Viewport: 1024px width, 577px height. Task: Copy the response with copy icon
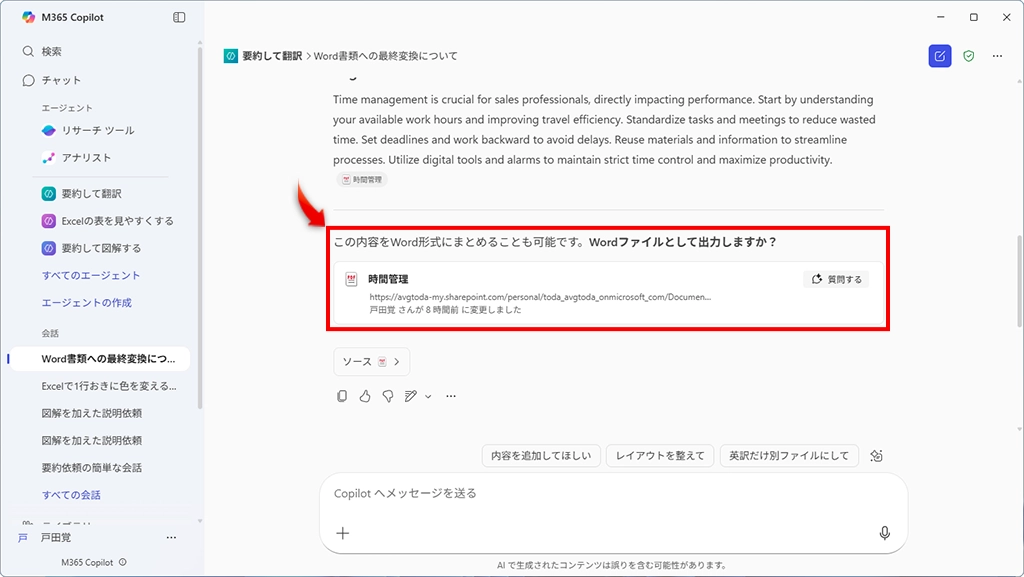point(342,396)
